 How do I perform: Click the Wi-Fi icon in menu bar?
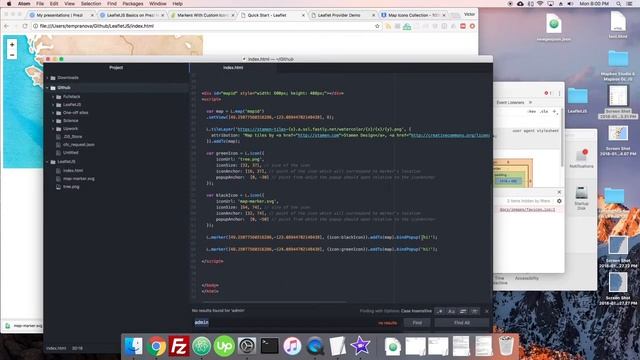(x=540, y=4)
